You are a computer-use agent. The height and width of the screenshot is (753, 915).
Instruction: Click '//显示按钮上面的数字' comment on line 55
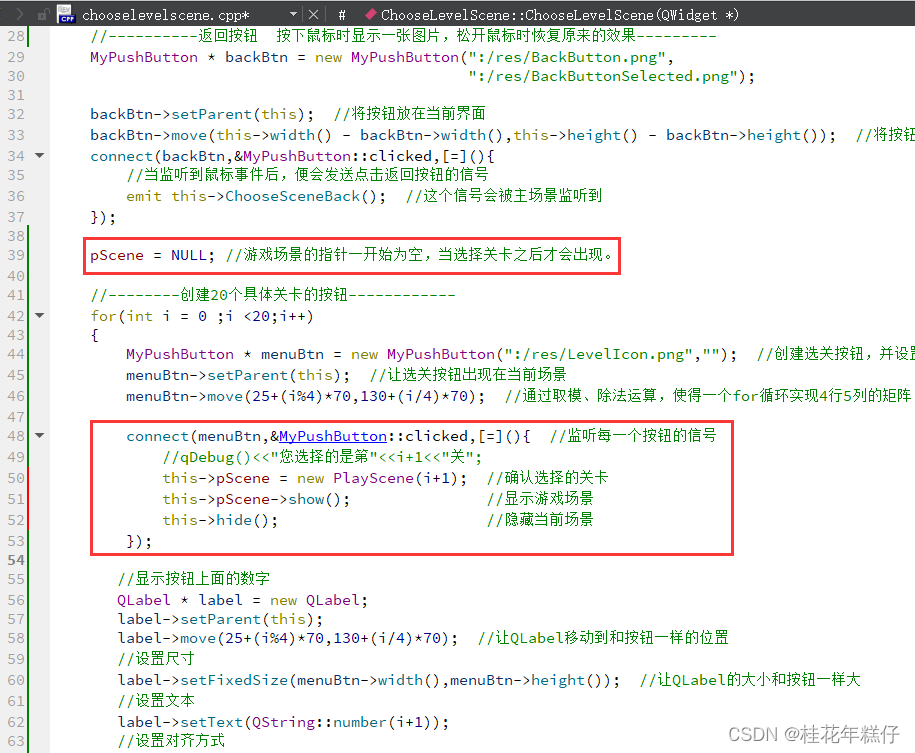click(x=193, y=578)
